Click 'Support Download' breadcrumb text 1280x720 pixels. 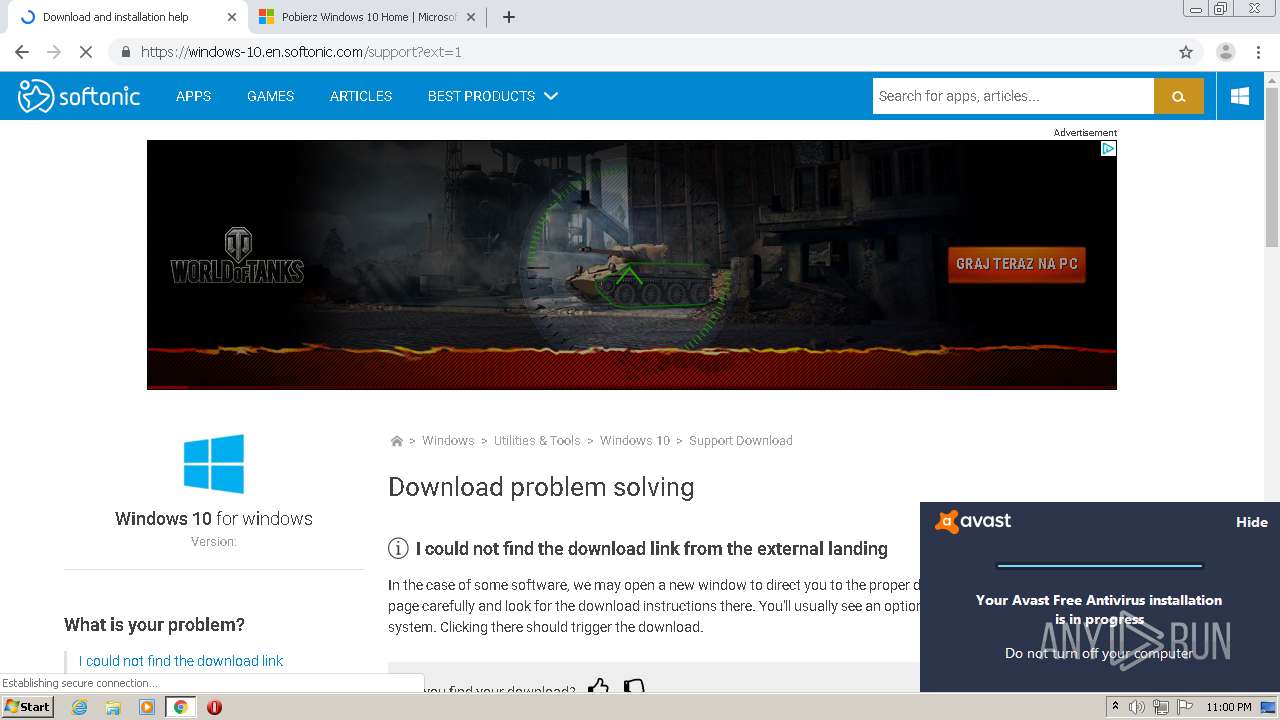pyautogui.click(x=741, y=441)
